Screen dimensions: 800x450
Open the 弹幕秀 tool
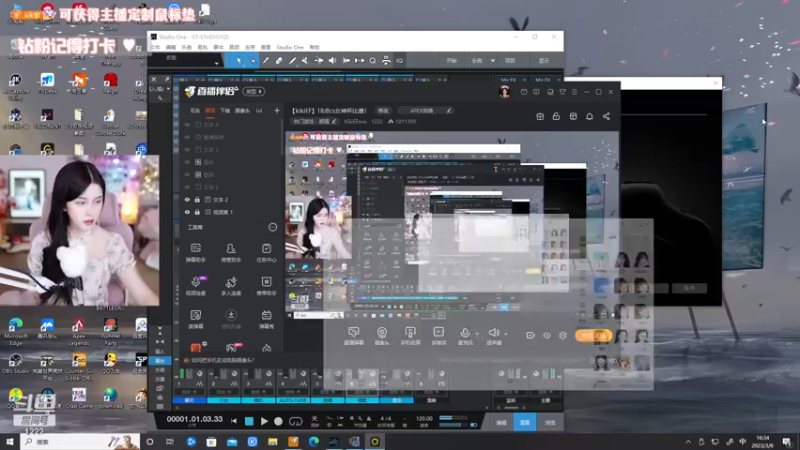point(266,319)
